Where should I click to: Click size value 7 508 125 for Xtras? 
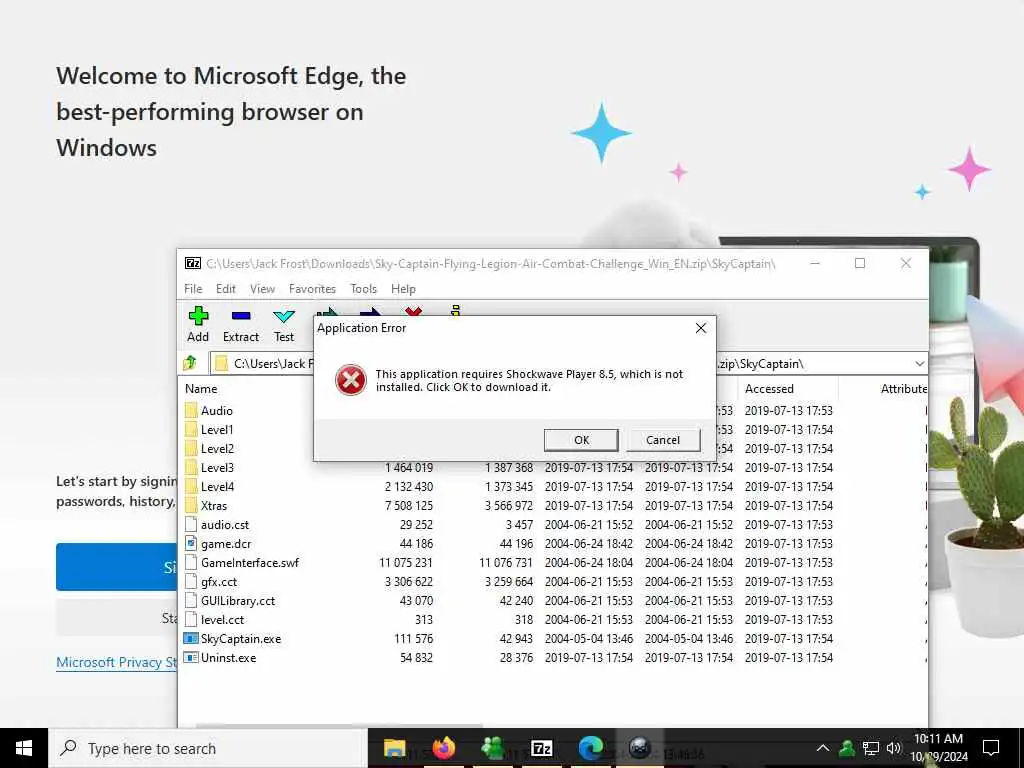coord(409,505)
